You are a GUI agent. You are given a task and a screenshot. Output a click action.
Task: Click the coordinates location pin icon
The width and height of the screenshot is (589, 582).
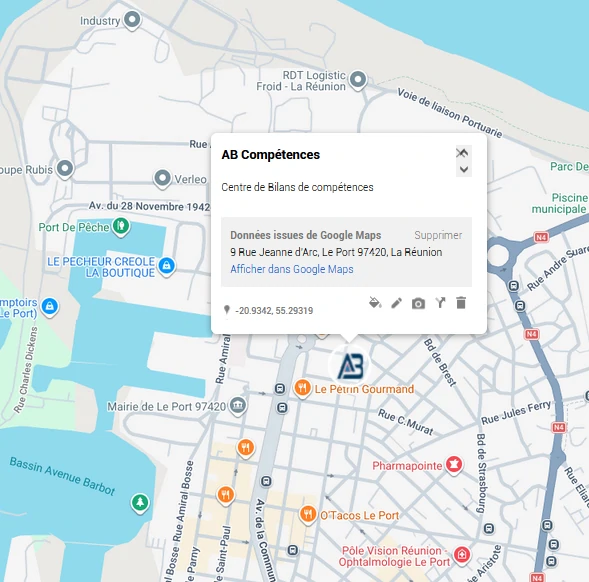click(x=227, y=310)
